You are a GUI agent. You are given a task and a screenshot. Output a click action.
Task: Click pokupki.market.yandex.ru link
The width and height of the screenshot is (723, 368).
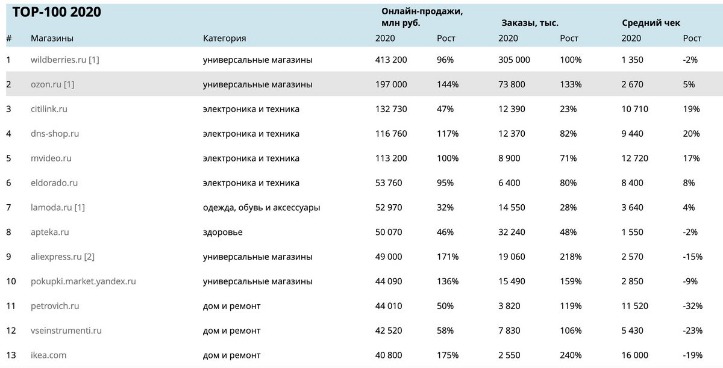(x=83, y=281)
